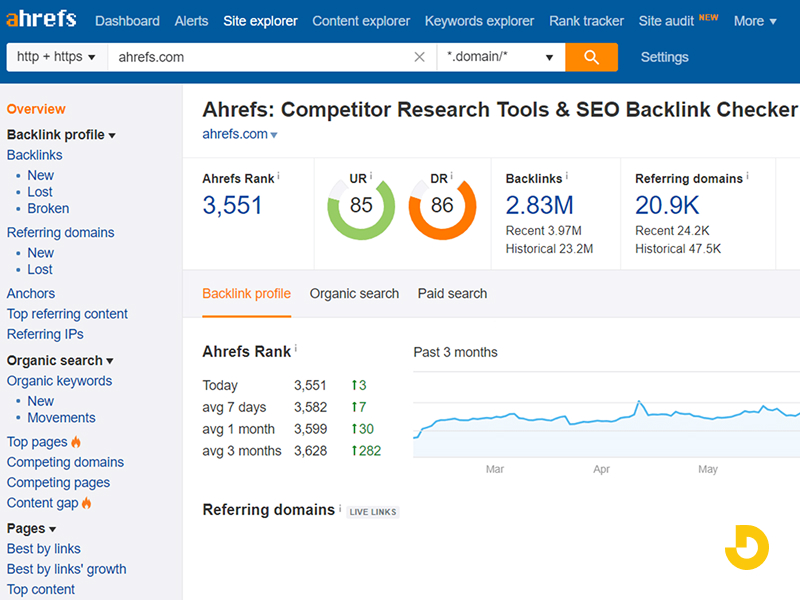This screenshot has width=800, height=600.
Task: Open the Best by links' growth report
Action: click(x=66, y=569)
